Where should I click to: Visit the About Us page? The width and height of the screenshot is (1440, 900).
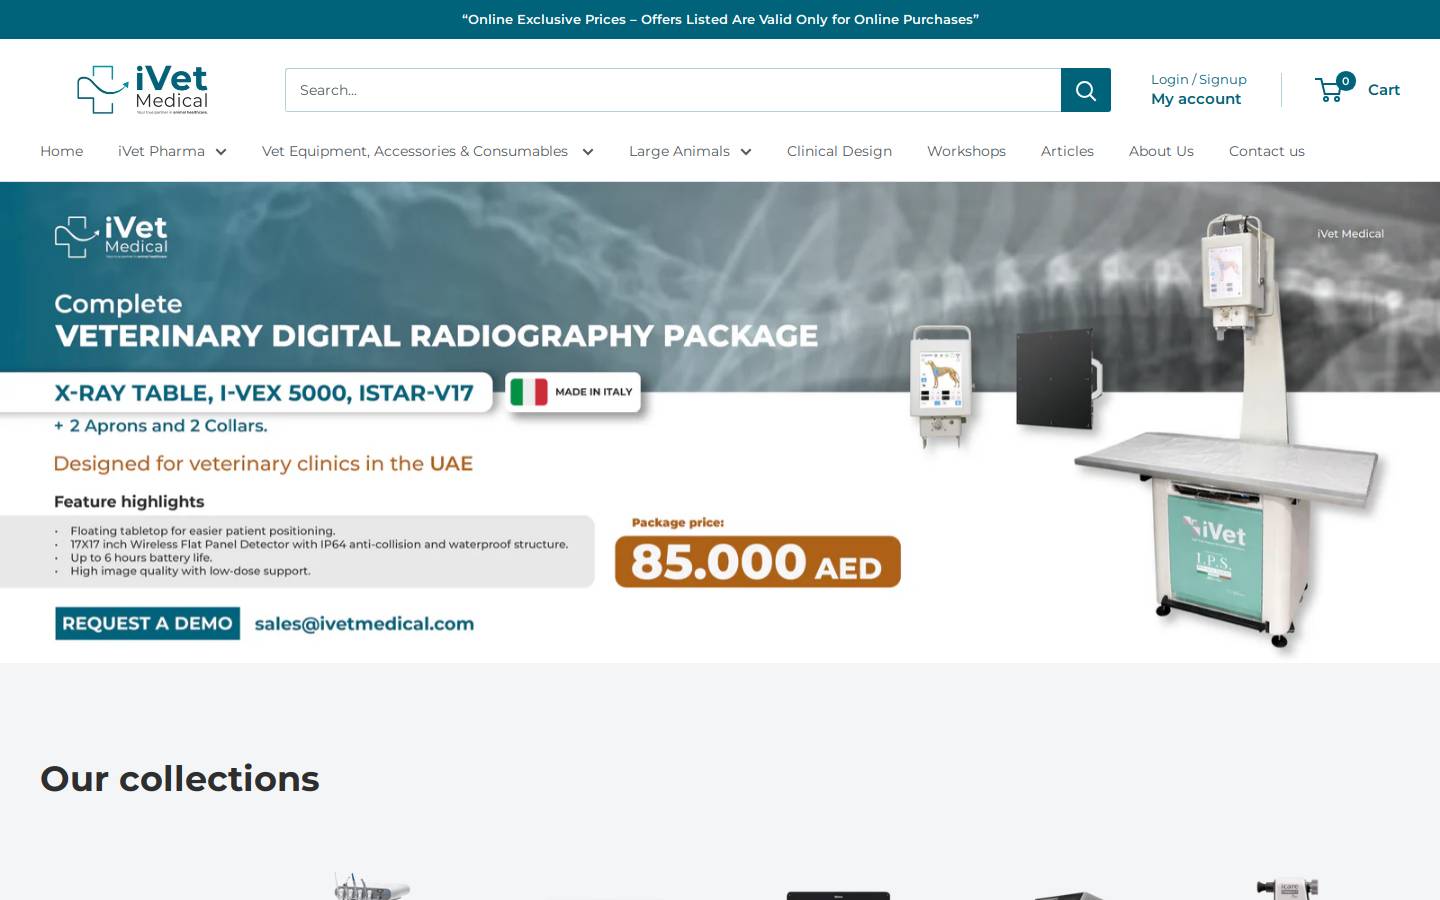click(x=1161, y=151)
